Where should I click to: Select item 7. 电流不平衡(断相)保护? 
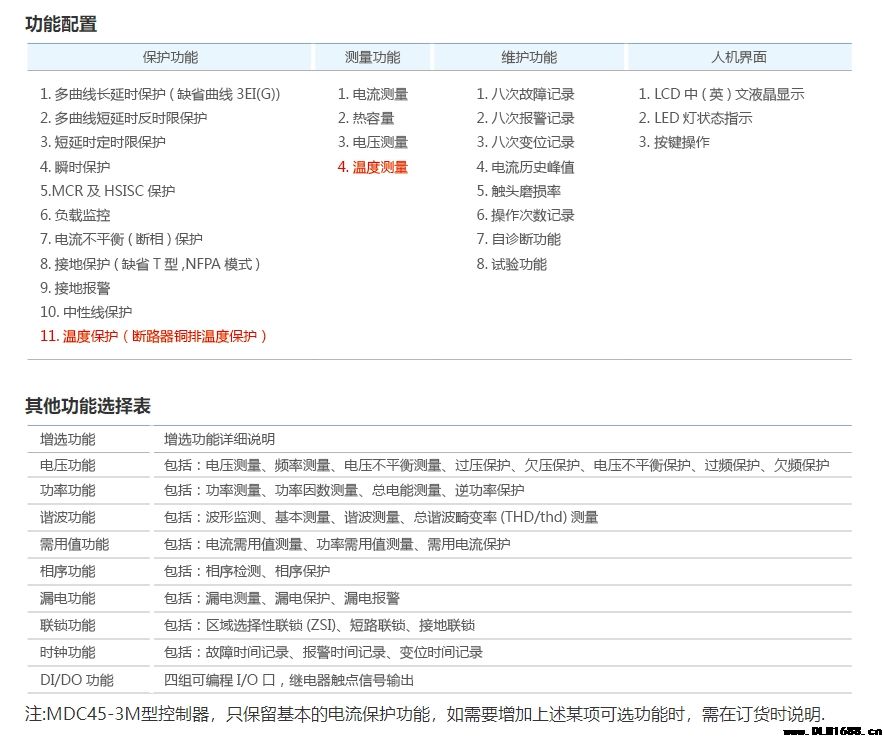tap(121, 239)
